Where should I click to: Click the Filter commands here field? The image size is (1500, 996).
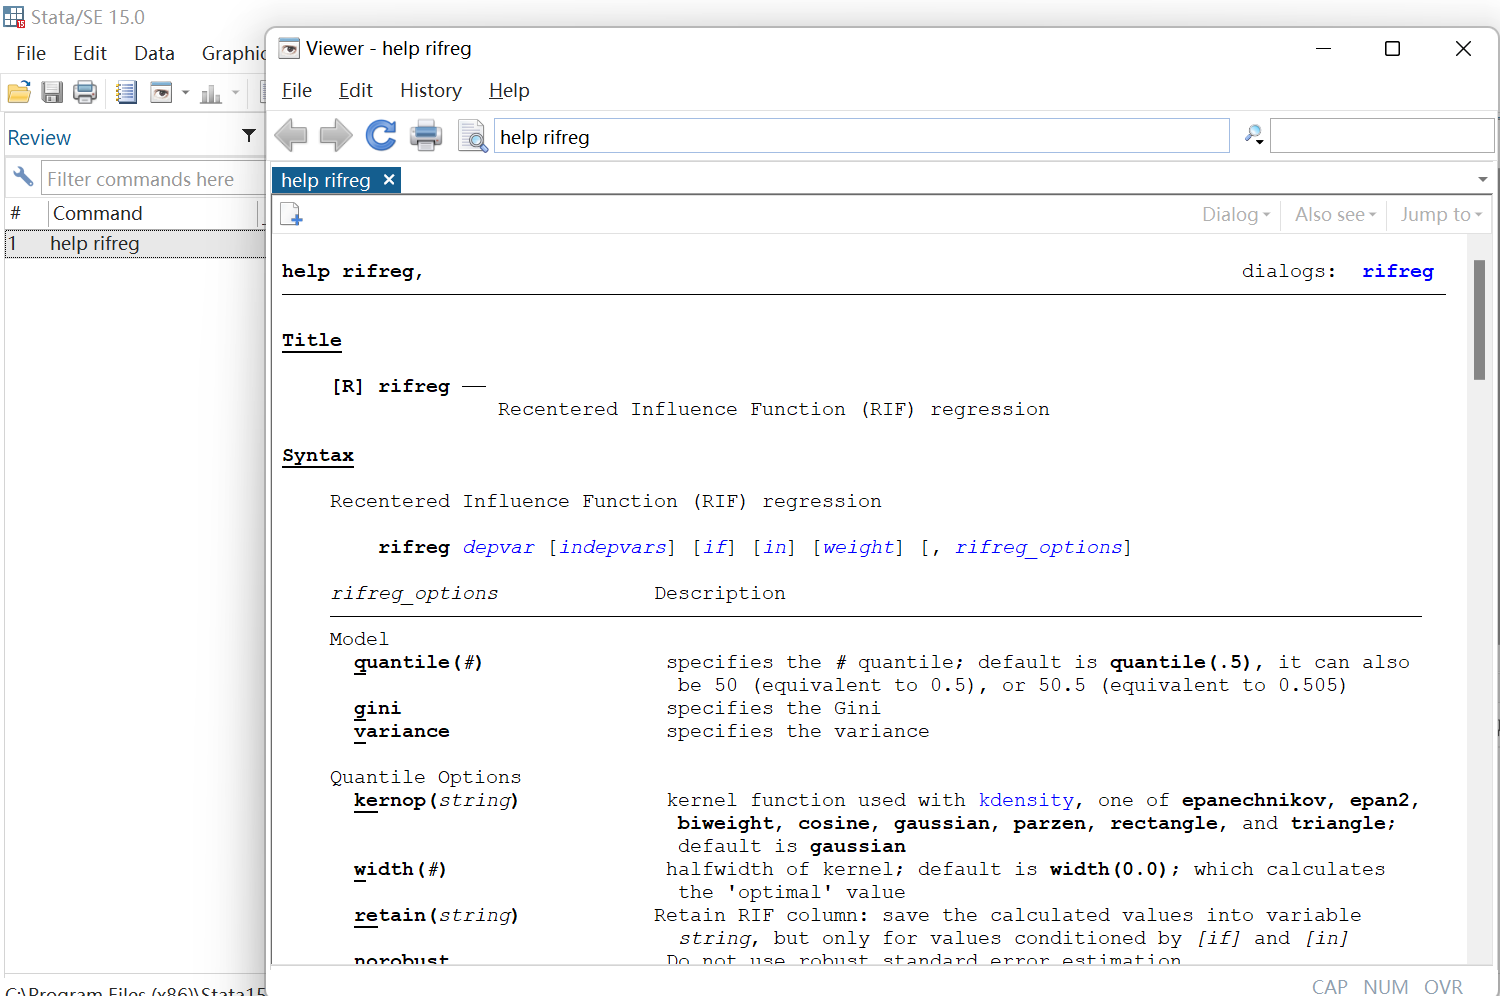point(150,179)
